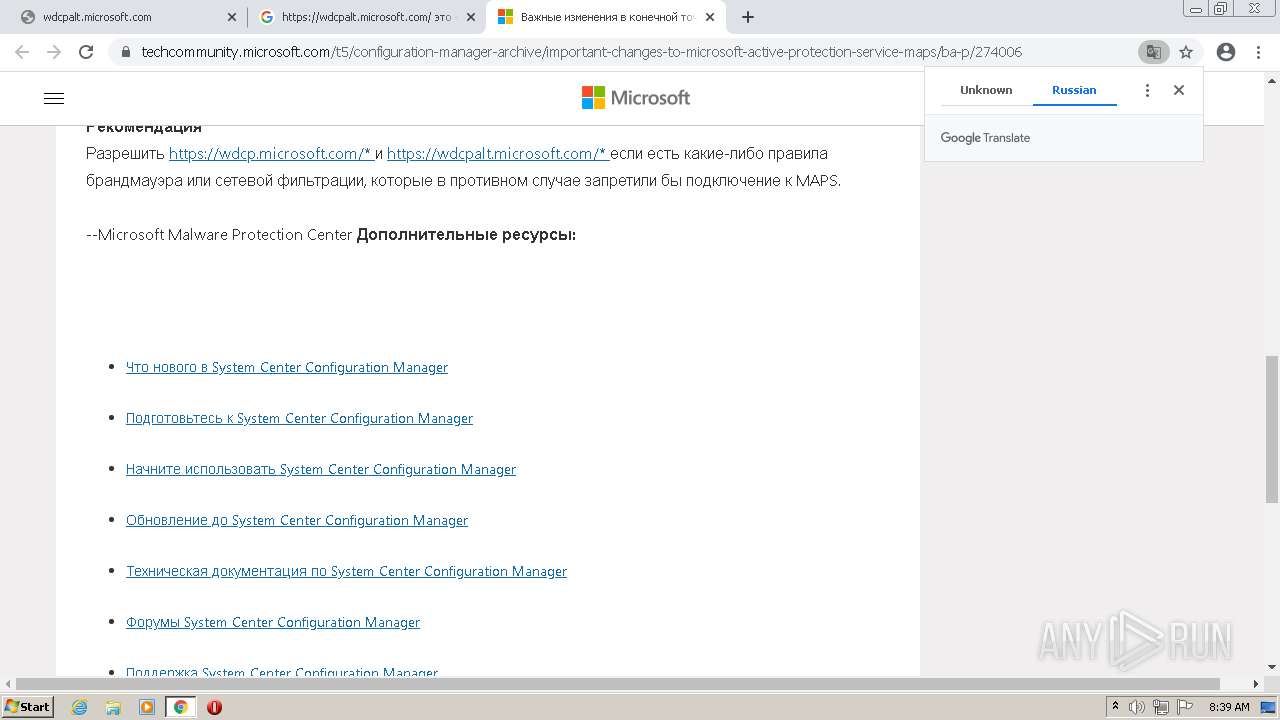The width and height of the screenshot is (1280, 720).
Task: Launch Internet Explorer from the taskbar
Action: [x=80, y=707]
